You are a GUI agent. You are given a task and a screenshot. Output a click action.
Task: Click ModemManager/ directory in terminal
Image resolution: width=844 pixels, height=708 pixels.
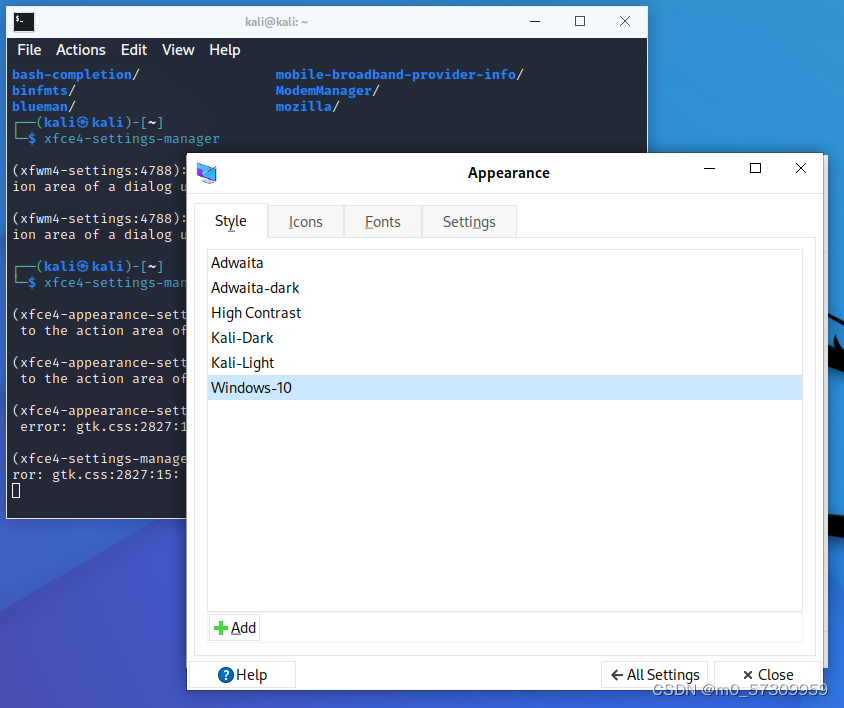pyautogui.click(x=327, y=90)
